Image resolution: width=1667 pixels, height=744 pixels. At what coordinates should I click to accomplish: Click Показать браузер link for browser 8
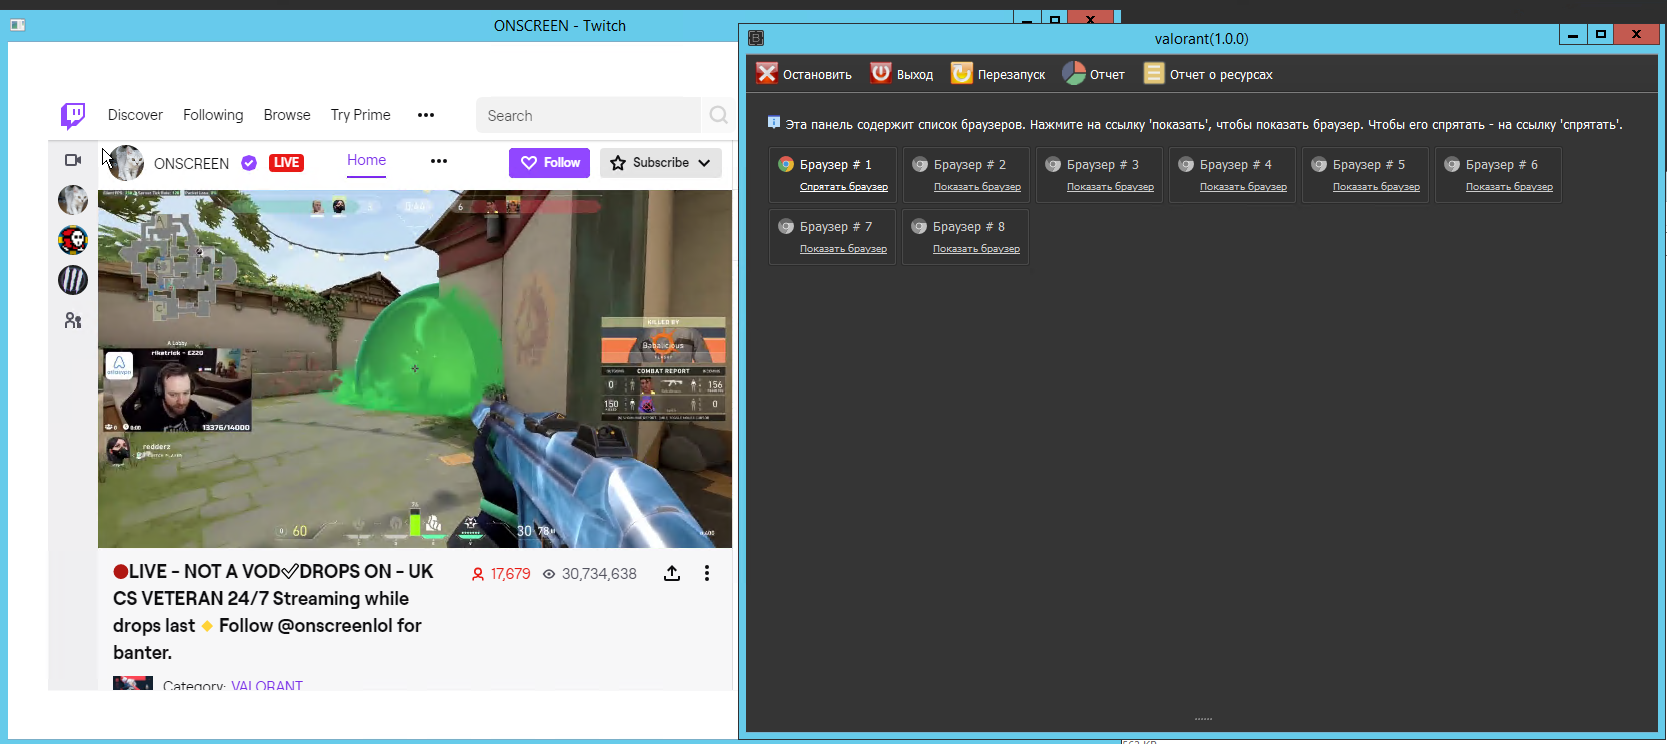(x=976, y=249)
